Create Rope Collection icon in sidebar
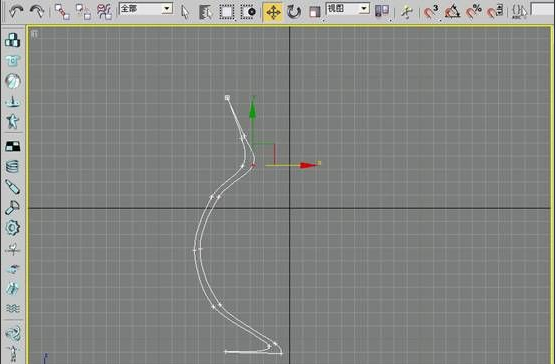Image resolution: width=556 pixels, height=364 pixels. [12, 102]
